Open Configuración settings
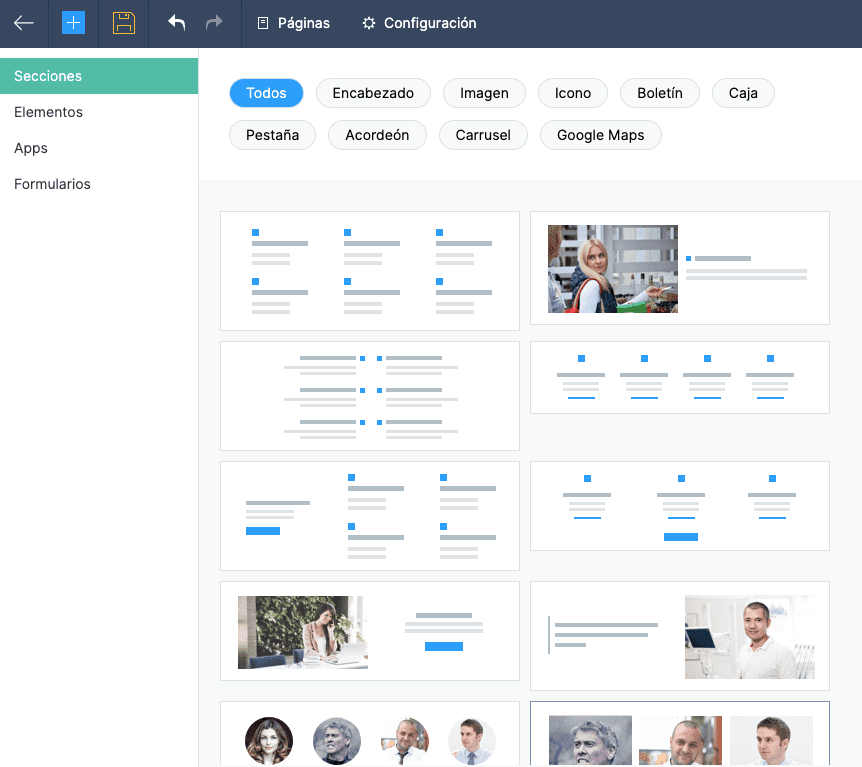862x767 pixels. click(x=419, y=23)
